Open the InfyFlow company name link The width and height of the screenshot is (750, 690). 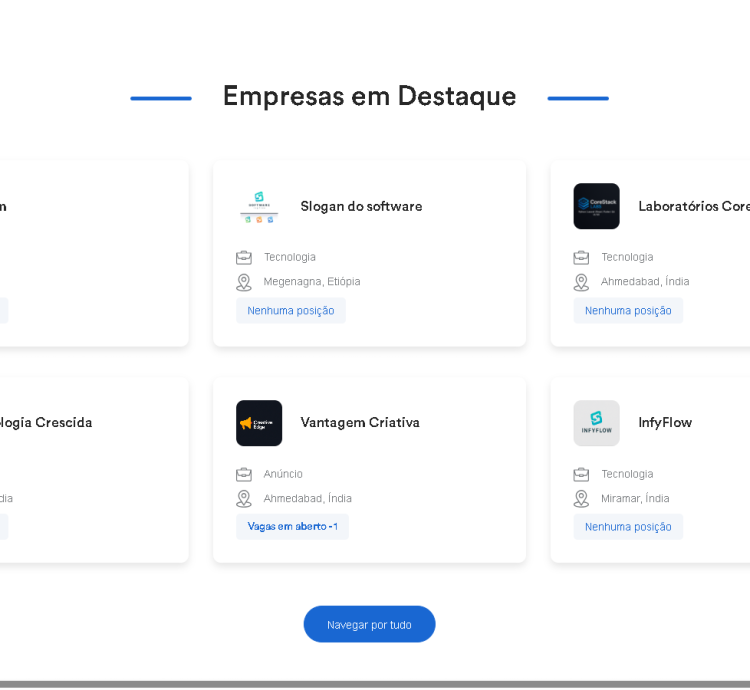point(665,422)
